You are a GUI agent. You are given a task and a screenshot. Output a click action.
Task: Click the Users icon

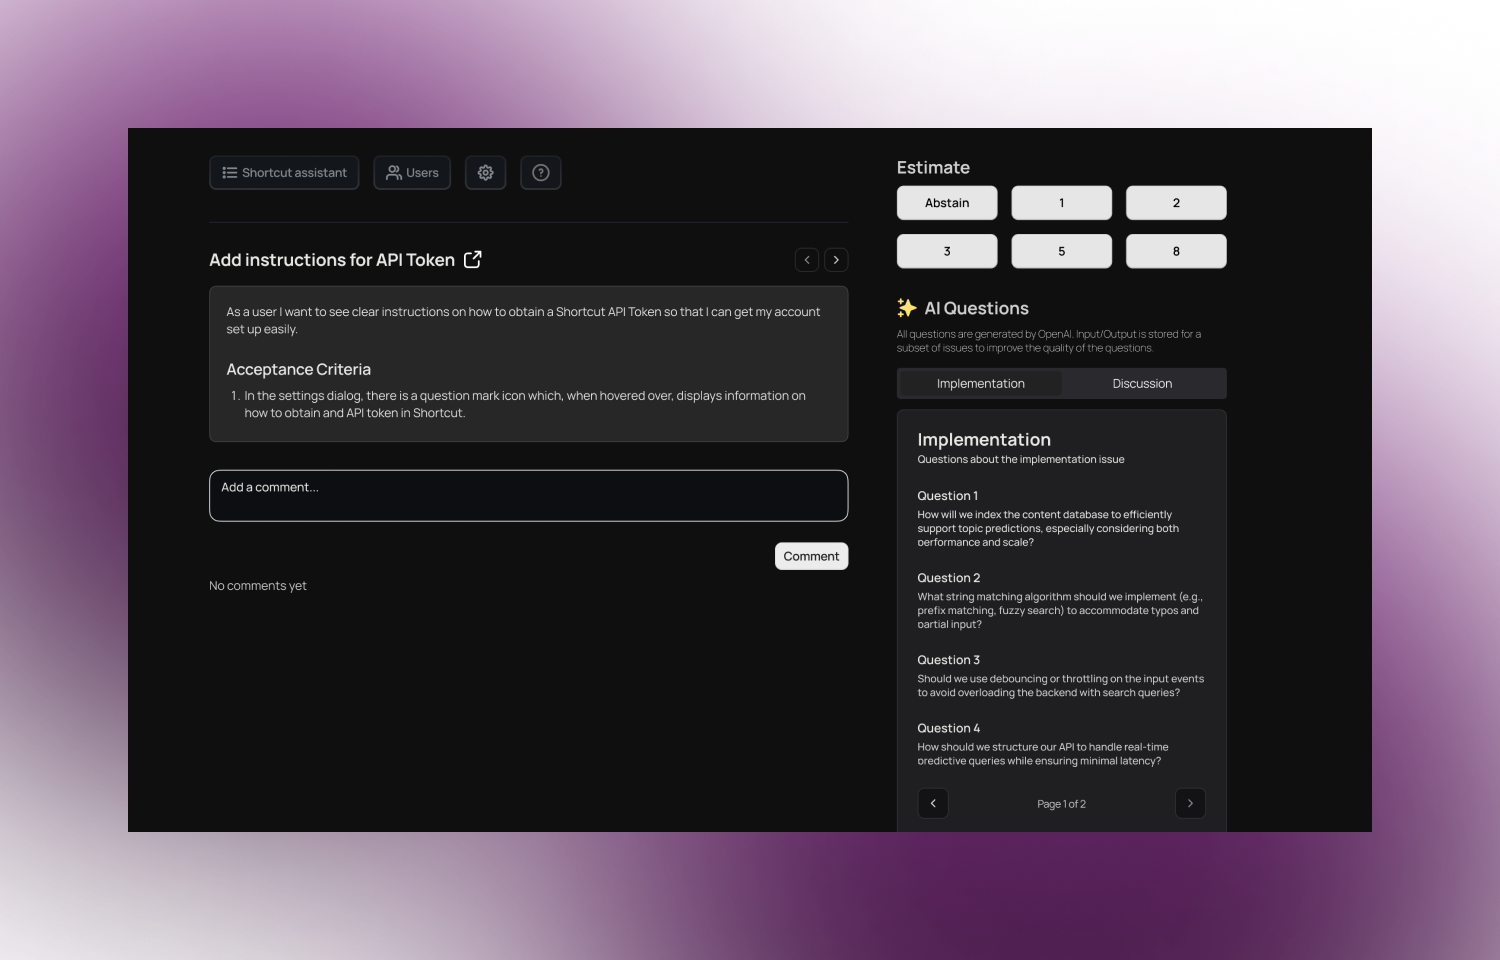[395, 172]
